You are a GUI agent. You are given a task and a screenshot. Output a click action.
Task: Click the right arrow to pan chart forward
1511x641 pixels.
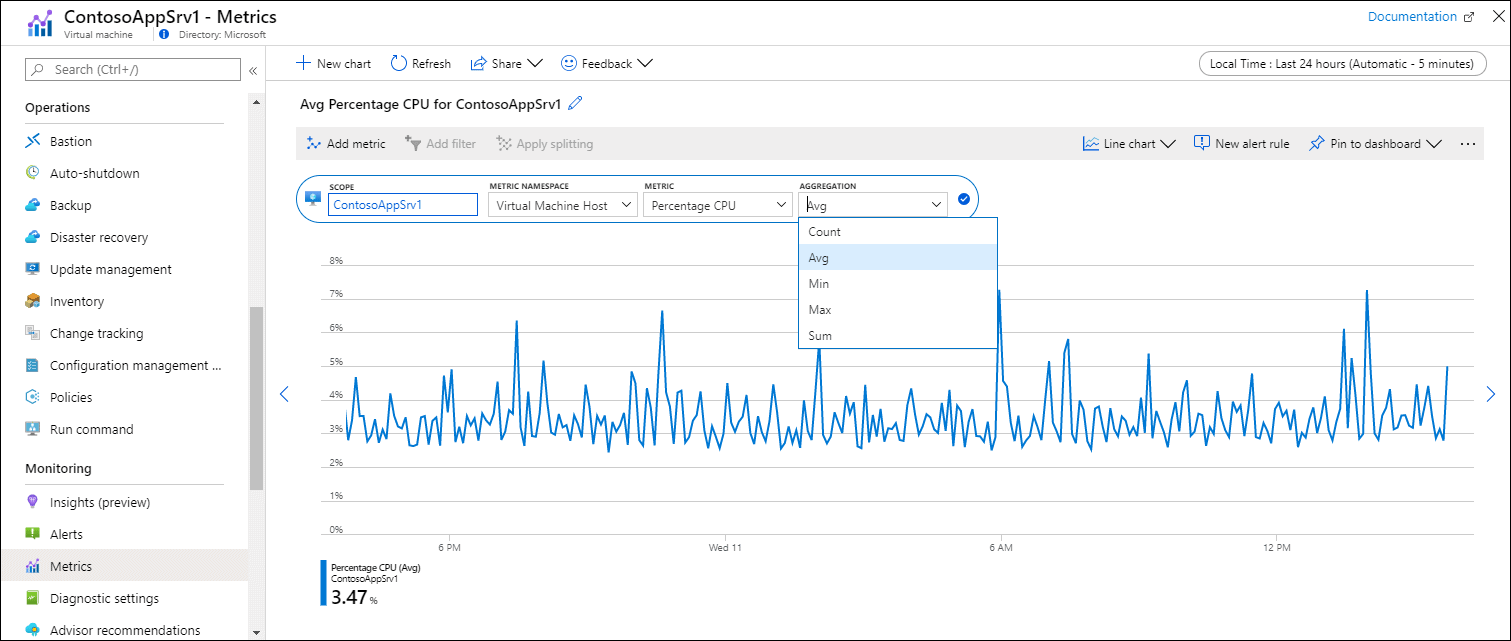point(1490,394)
